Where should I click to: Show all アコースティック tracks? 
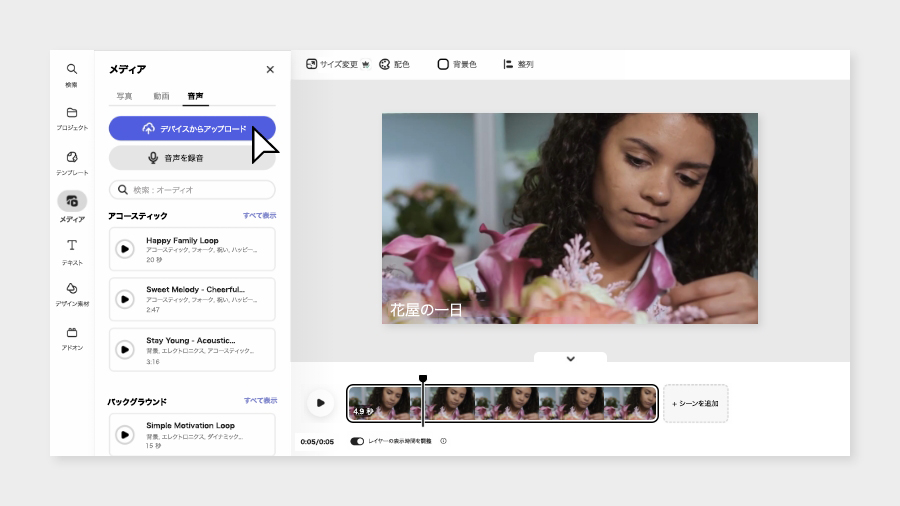click(259, 216)
